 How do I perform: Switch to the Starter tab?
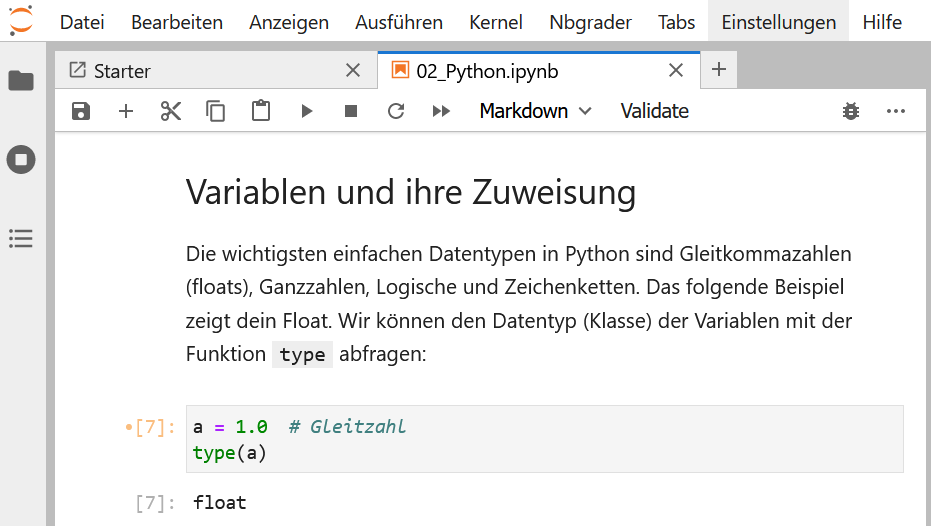coord(122,71)
